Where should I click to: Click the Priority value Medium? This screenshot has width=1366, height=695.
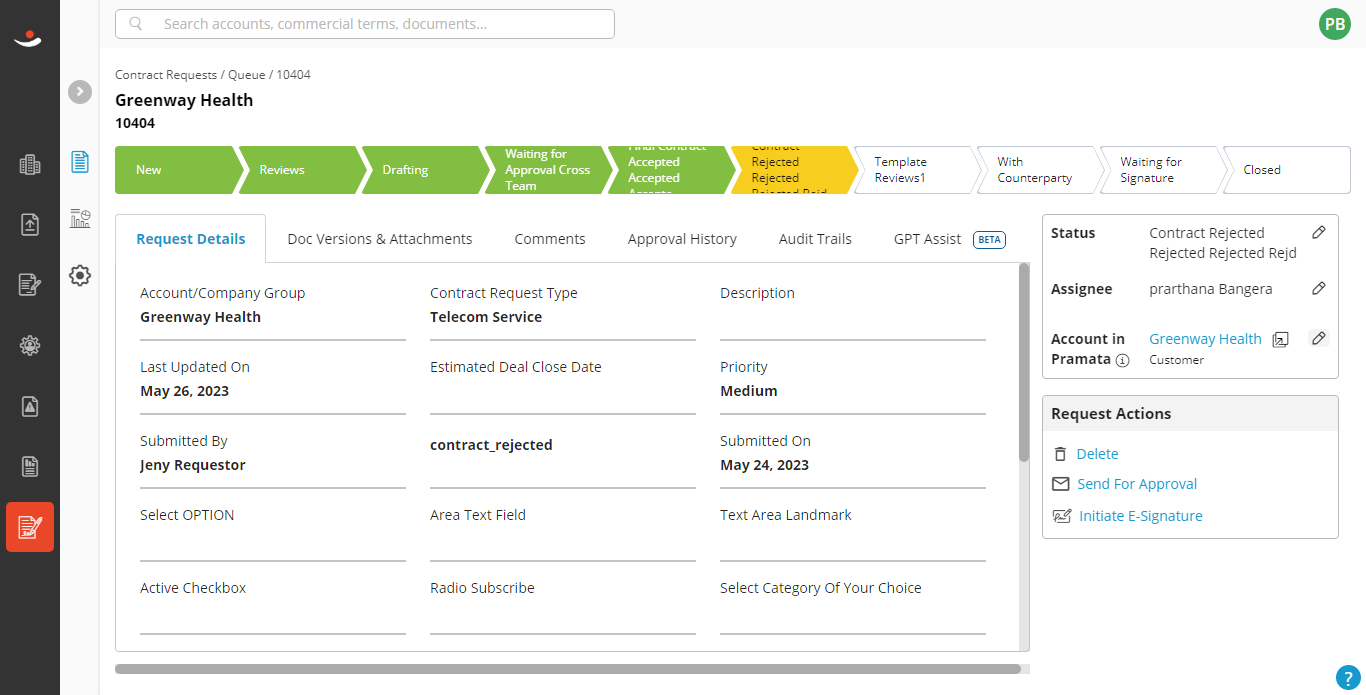(x=749, y=391)
